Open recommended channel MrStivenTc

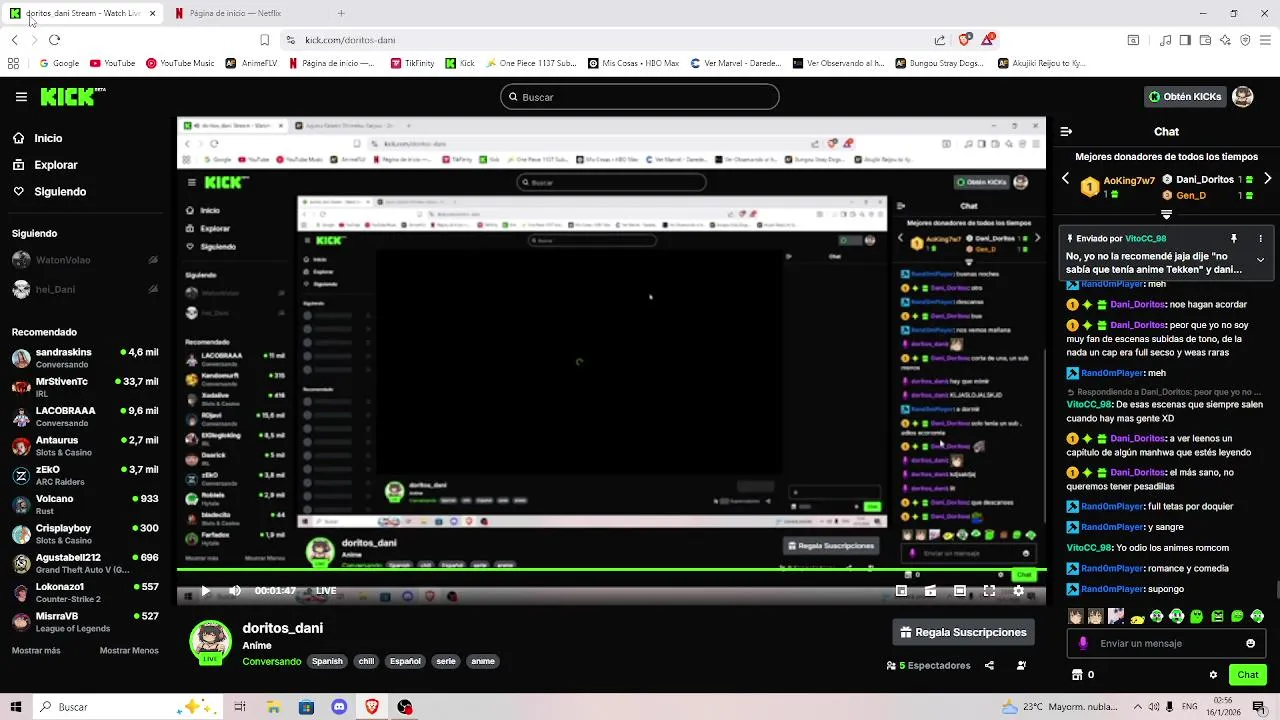click(85, 387)
